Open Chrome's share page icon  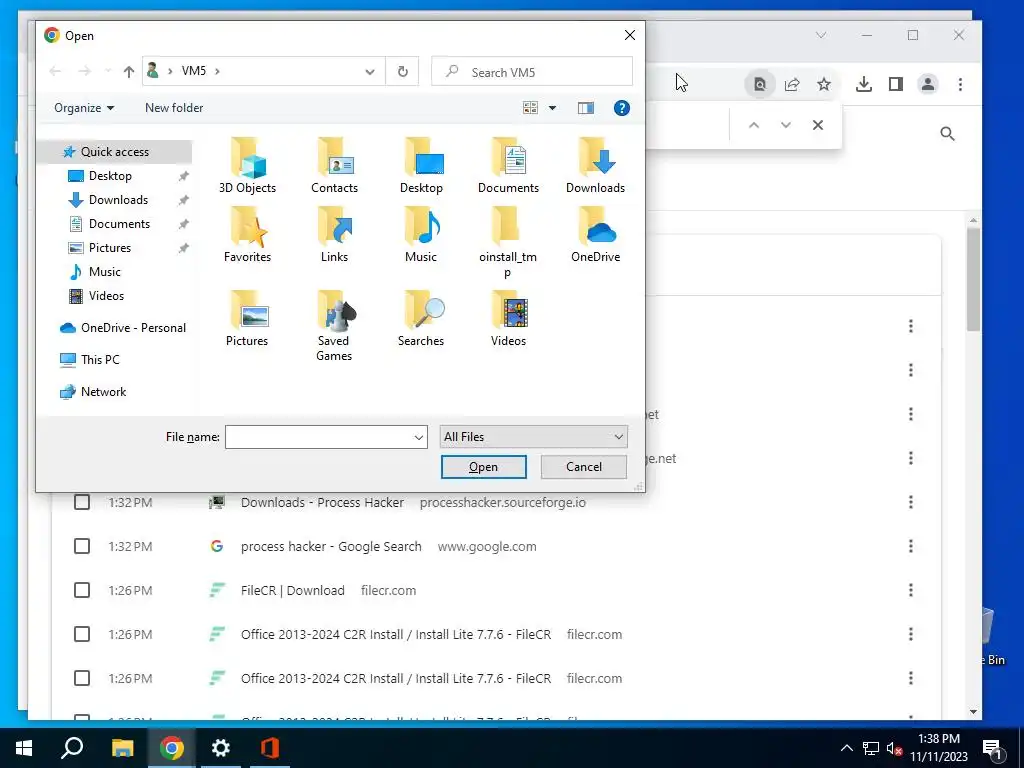coord(792,84)
